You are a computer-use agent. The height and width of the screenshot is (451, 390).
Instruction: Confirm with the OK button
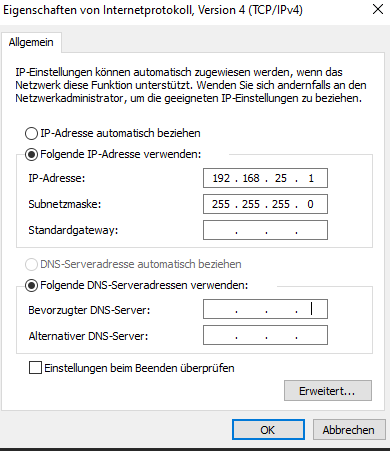268,430
